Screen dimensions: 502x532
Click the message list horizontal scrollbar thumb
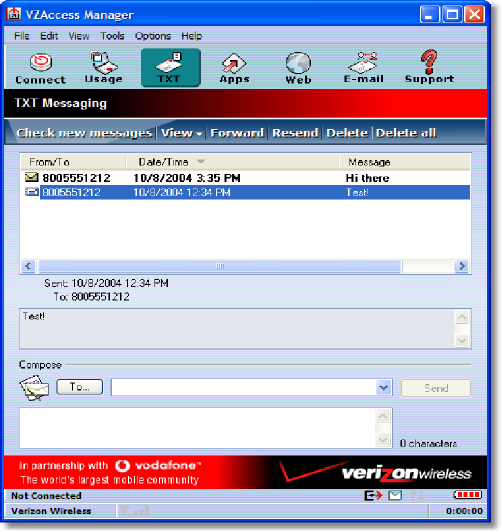click(220, 266)
